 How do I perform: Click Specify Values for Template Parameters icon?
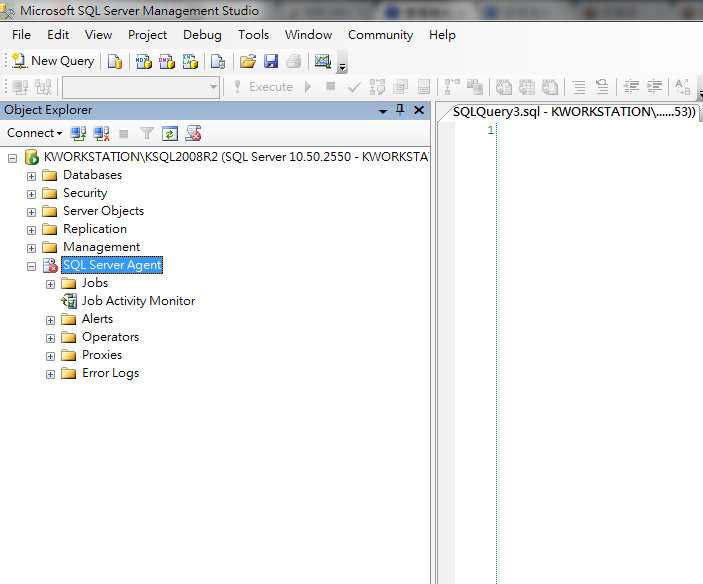tap(682, 87)
